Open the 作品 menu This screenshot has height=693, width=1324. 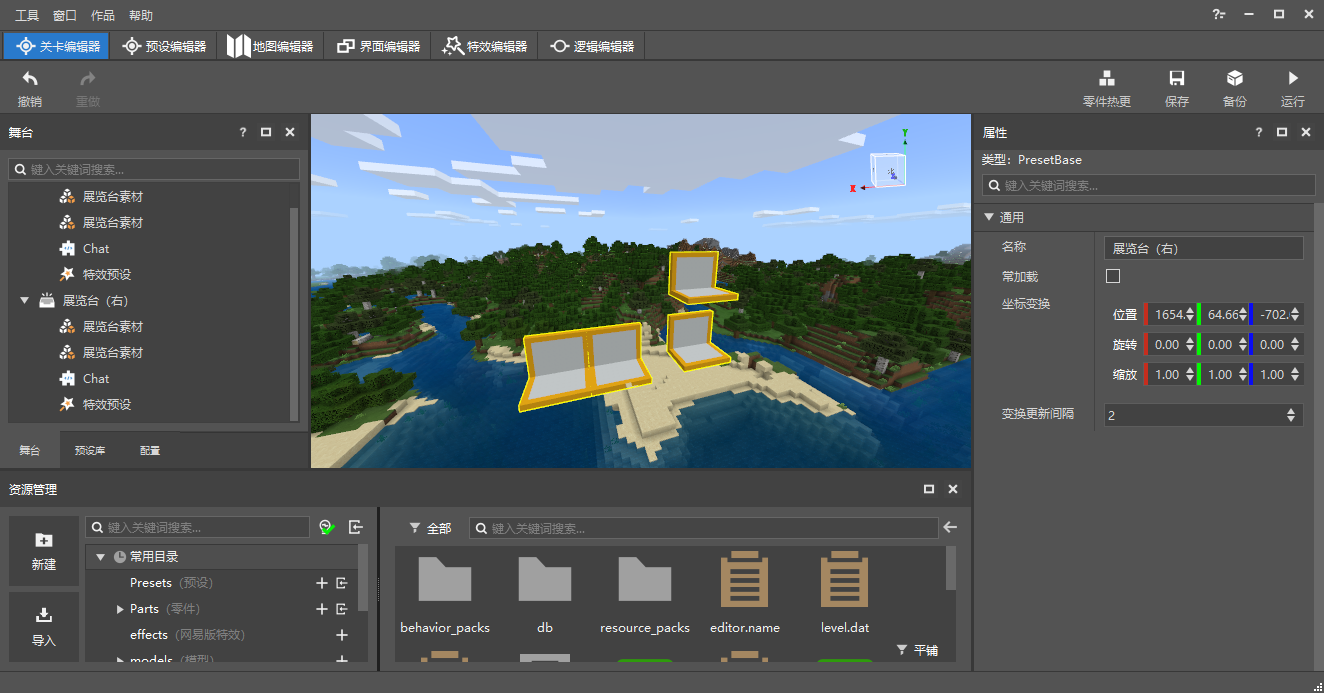[x=103, y=16]
